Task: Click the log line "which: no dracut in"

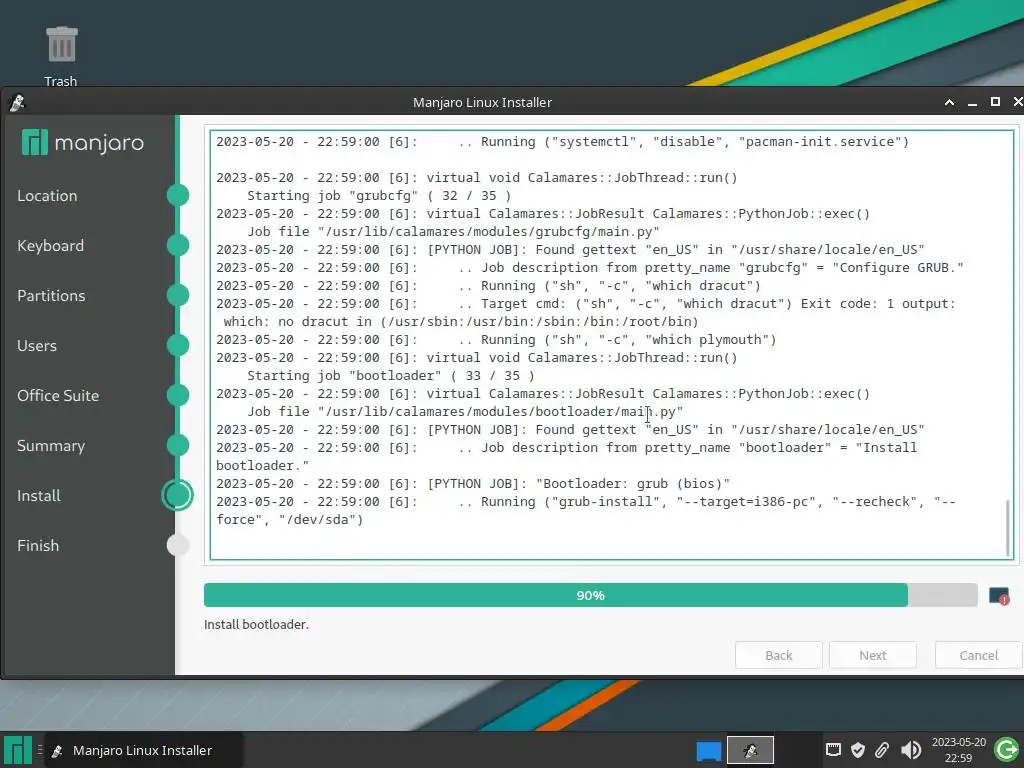Action: tap(461, 322)
